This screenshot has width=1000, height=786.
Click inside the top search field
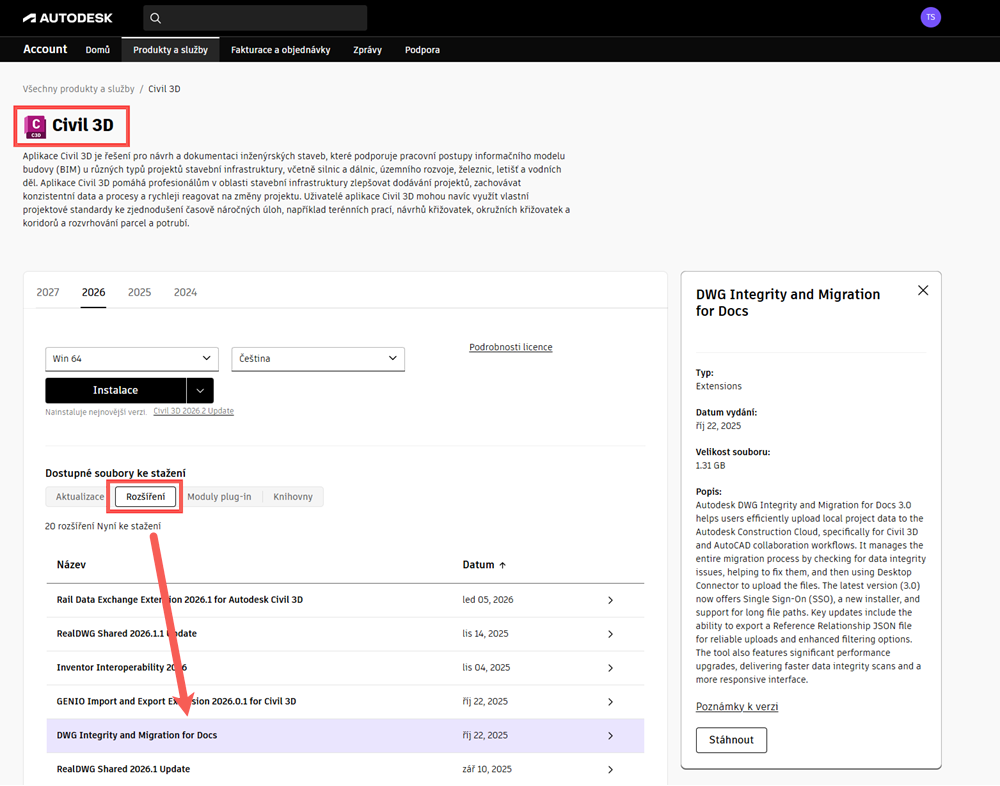[x=255, y=18]
